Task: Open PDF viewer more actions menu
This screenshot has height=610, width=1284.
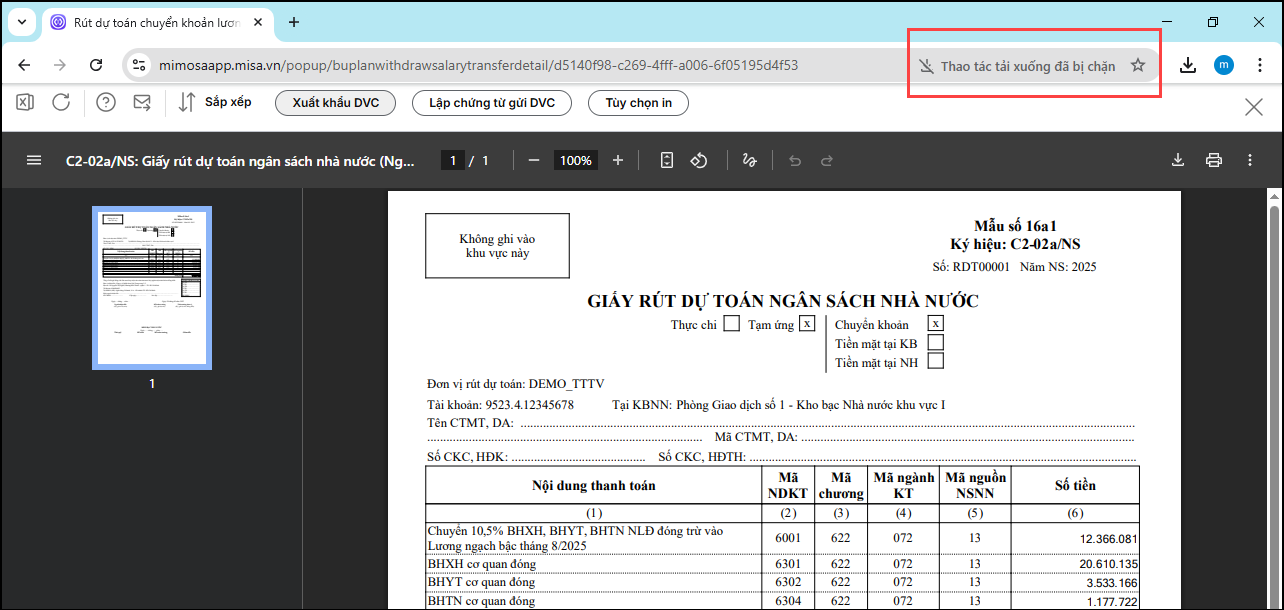Action: pos(1250,160)
